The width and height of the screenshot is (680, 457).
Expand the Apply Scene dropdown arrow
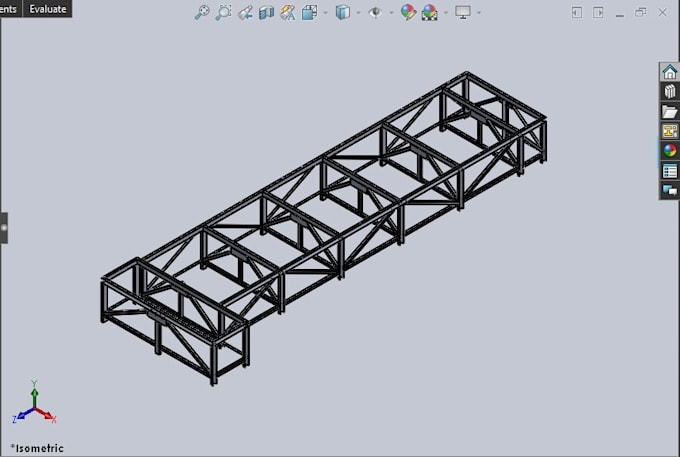click(x=445, y=13)
